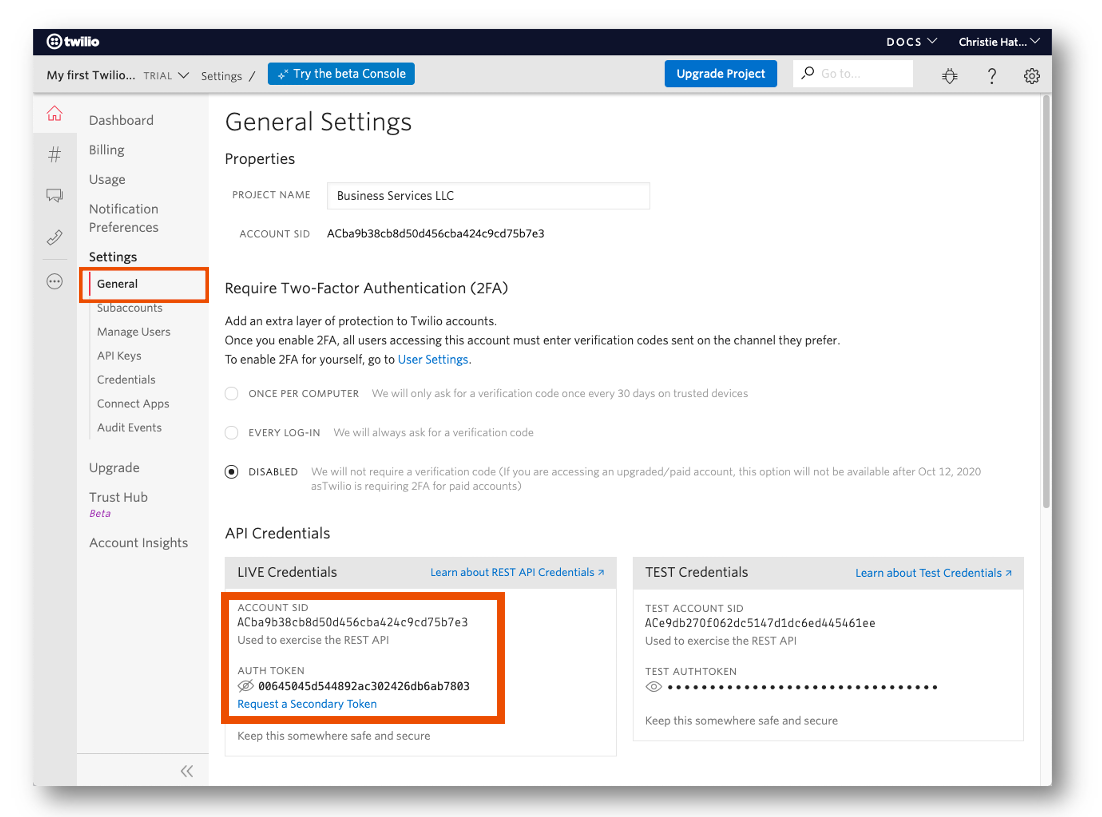Open the My first Twilio project switcher
Image resolution: width=1102 pixels, height=817 pixels.
tap(117, 75)
